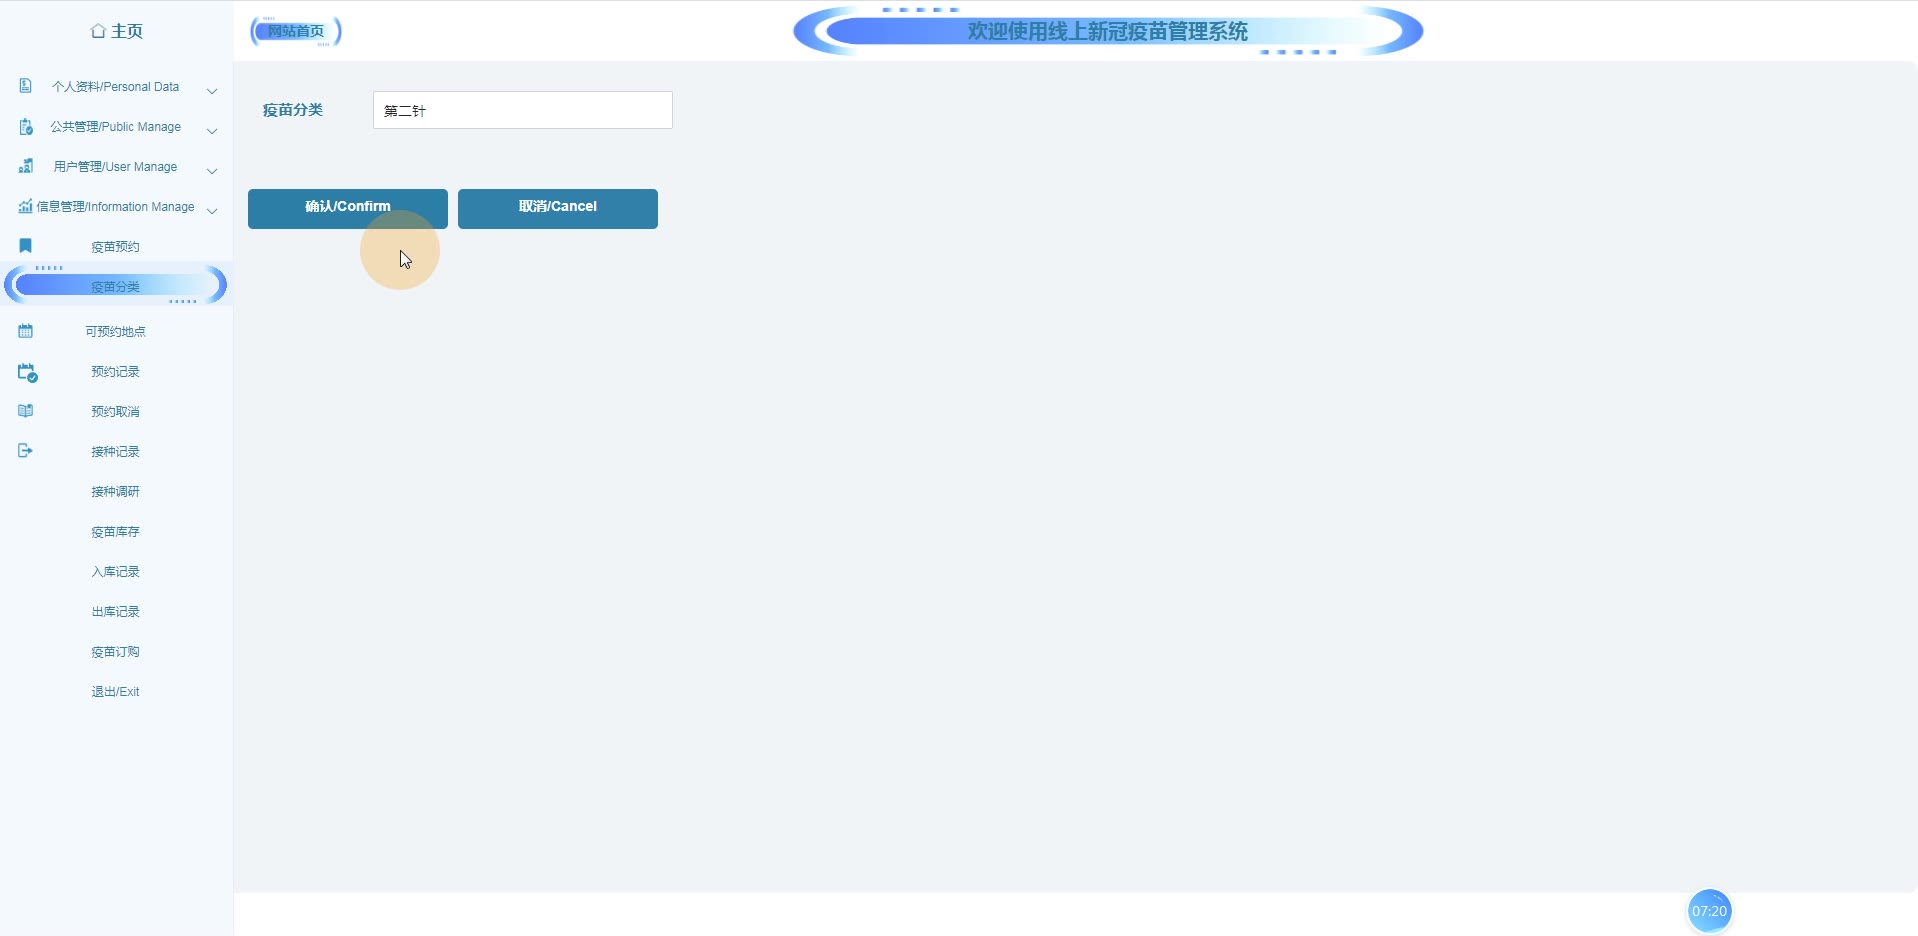
Task: Expand the 信息管理/Information Manage chevron
Action: pyautogui.click(x=212, y=211)
